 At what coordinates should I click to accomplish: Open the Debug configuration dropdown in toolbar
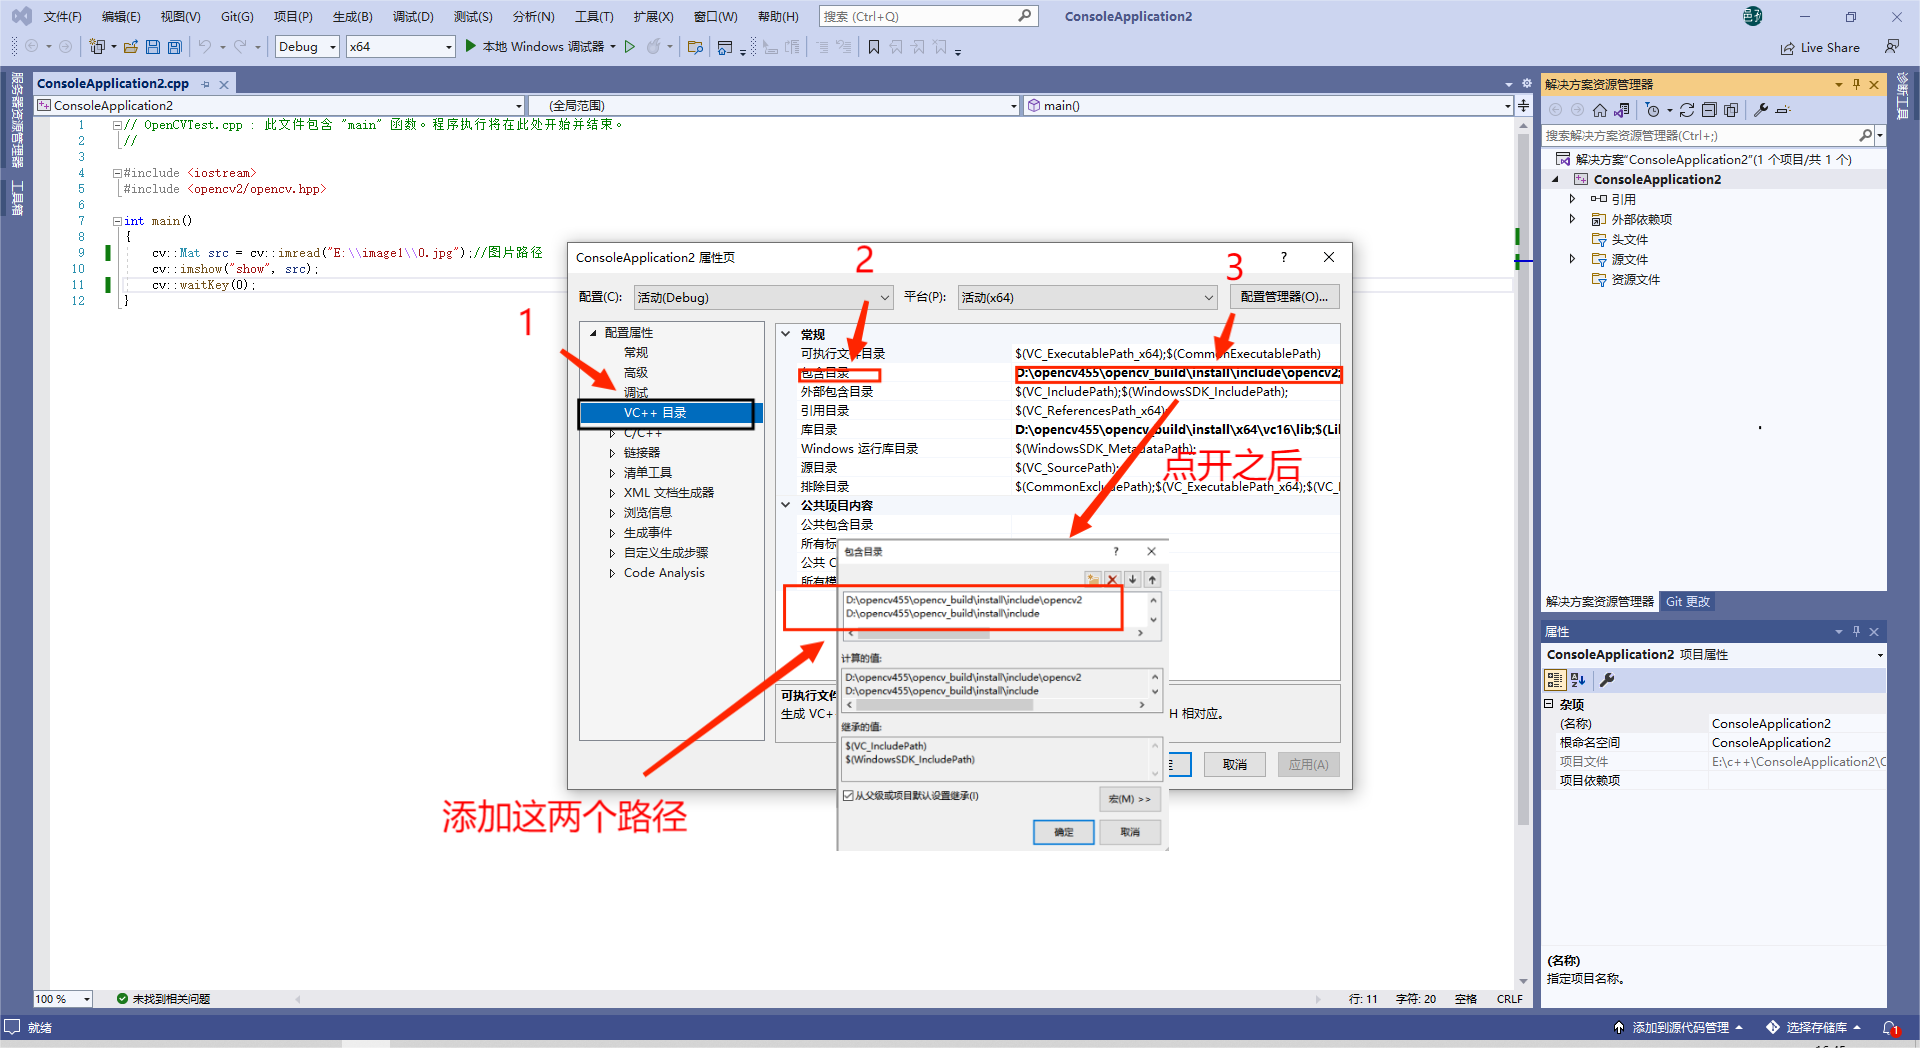[x=308, y=47]
